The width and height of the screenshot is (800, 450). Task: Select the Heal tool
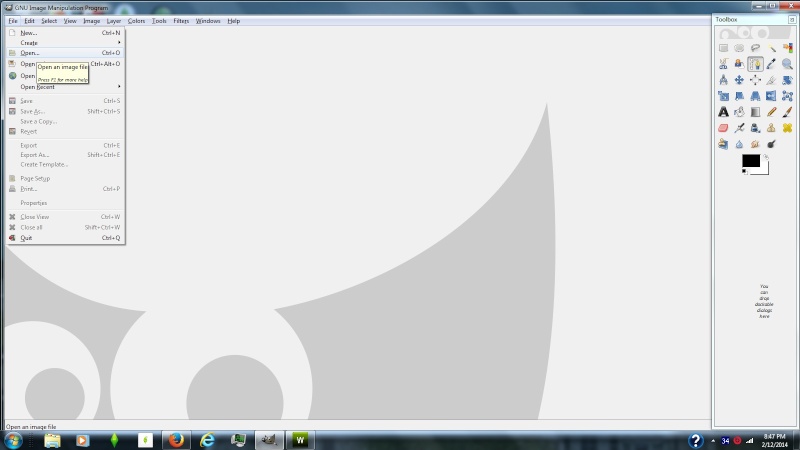pyautogui.click(x=787, y=128)
